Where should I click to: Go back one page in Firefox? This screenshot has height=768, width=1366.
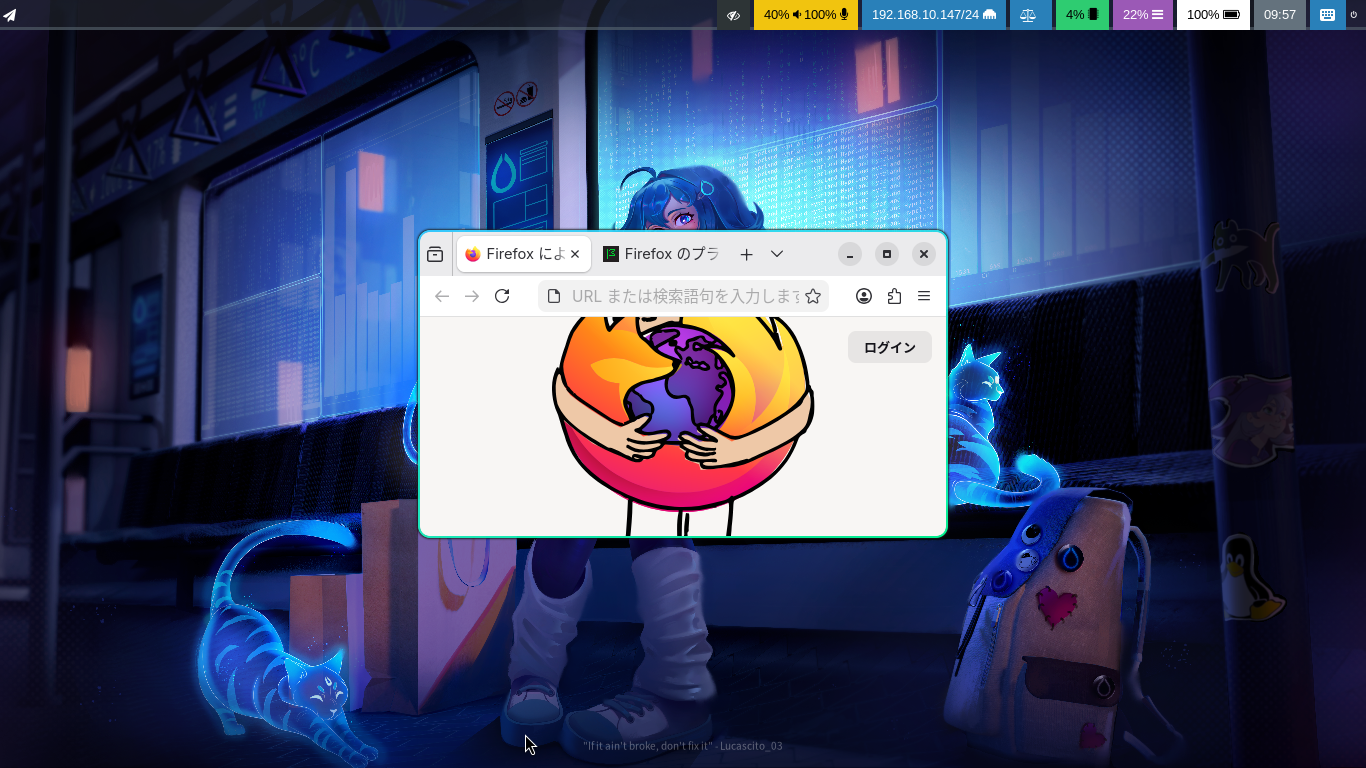(442, 296)
